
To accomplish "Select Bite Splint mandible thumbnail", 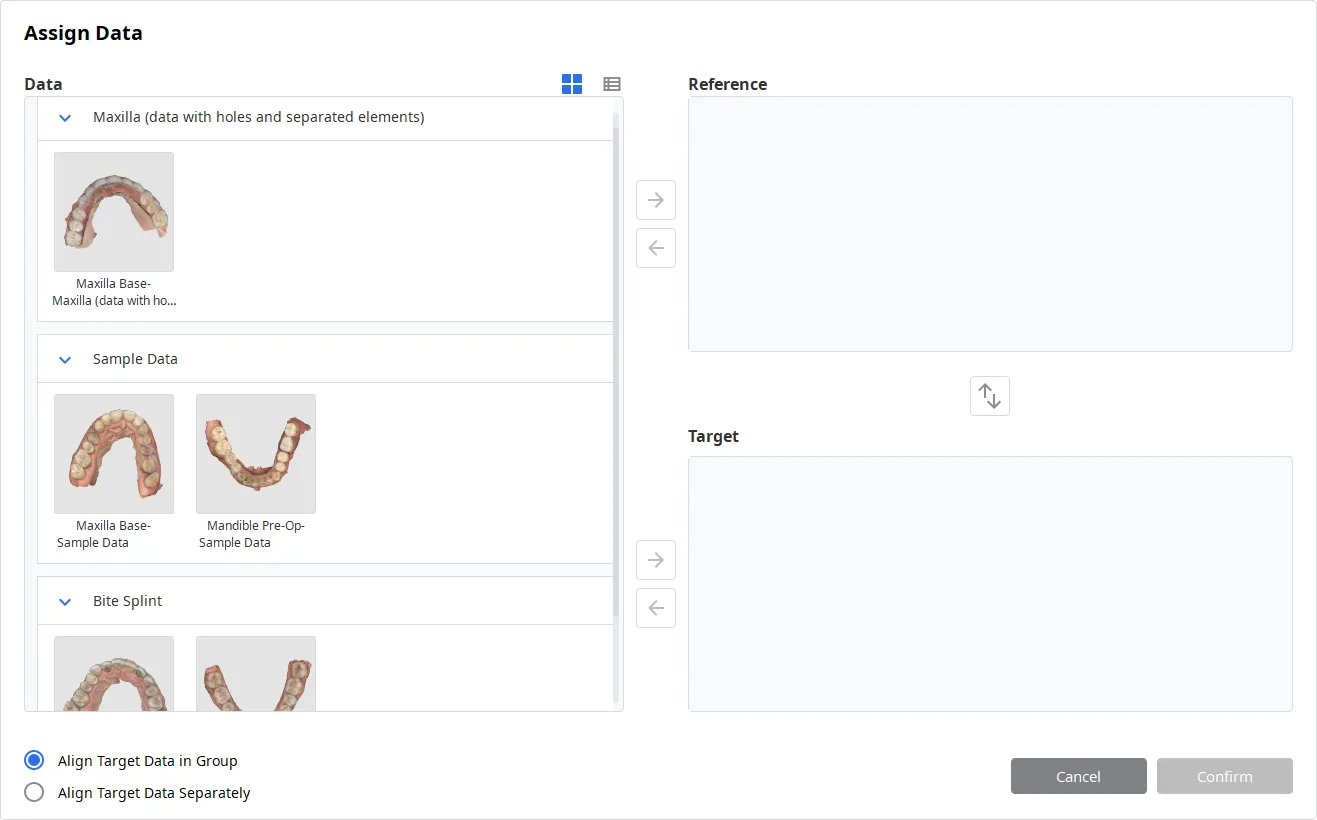I will [256, 673].
